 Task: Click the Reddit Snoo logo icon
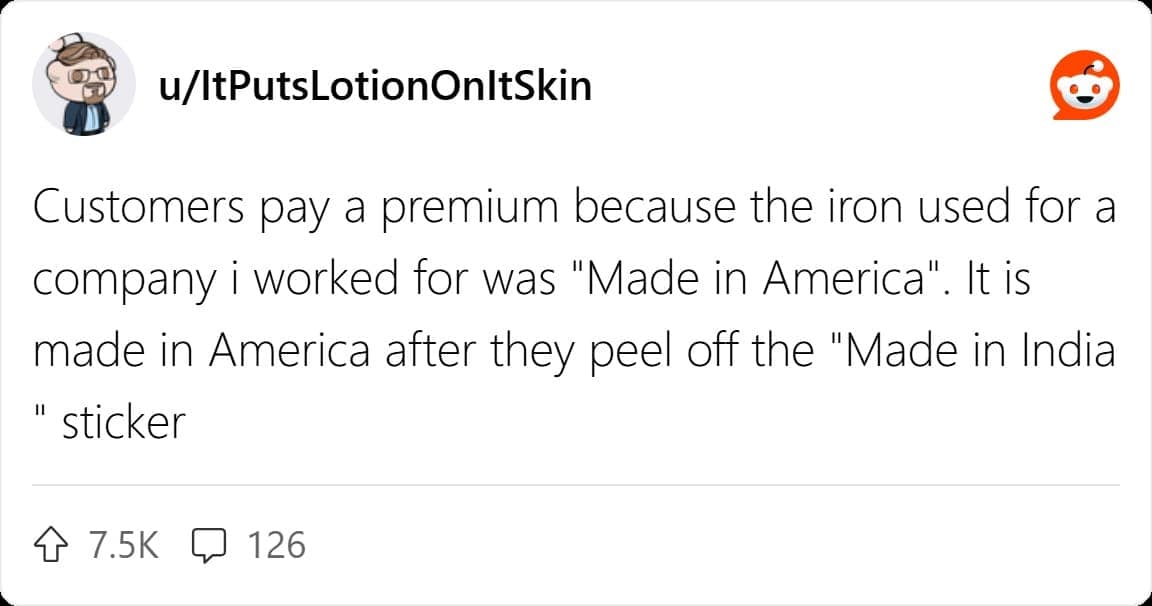[x=1083, y=87]
